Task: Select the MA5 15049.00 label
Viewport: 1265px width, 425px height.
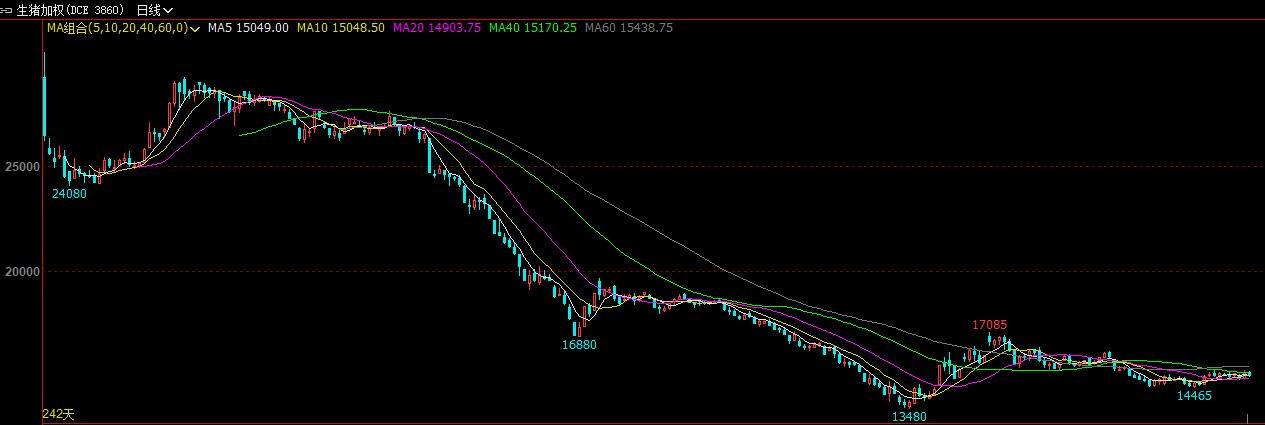Action: 248,28
